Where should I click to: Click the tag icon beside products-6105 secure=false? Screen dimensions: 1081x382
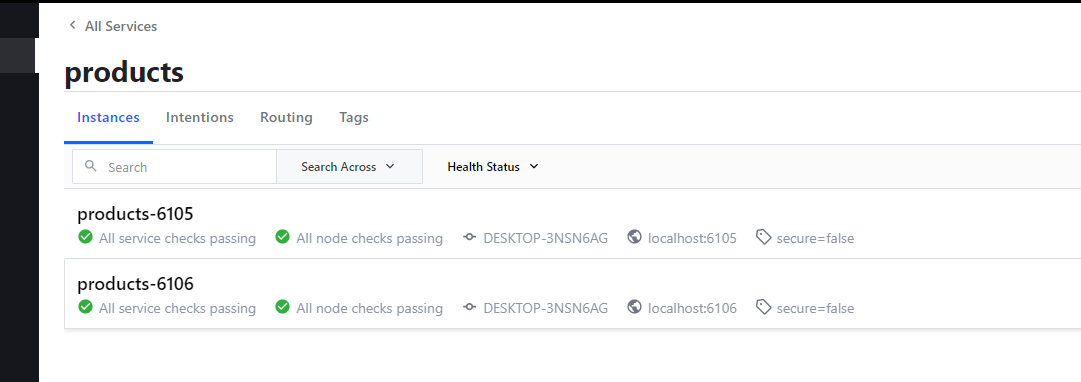point(763,238)
